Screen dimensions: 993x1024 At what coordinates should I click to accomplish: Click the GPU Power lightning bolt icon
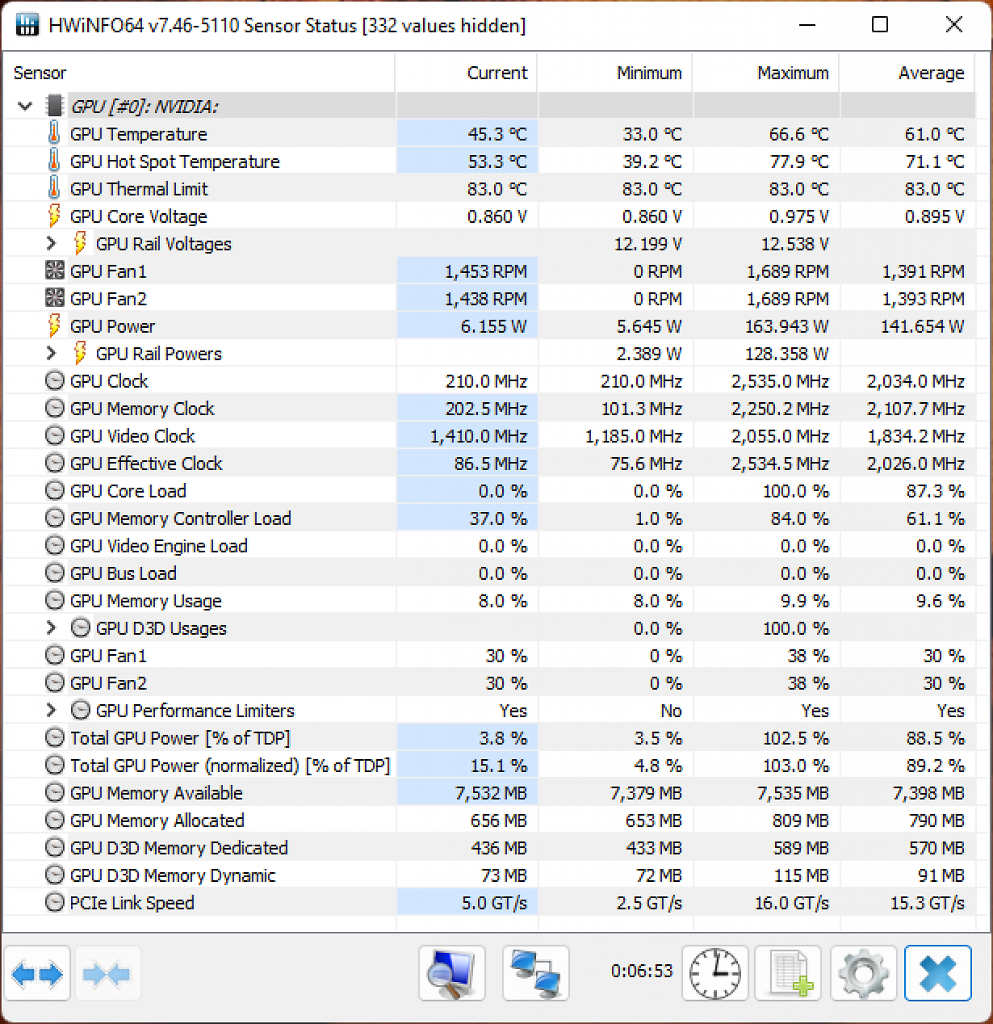pos(54,325)
